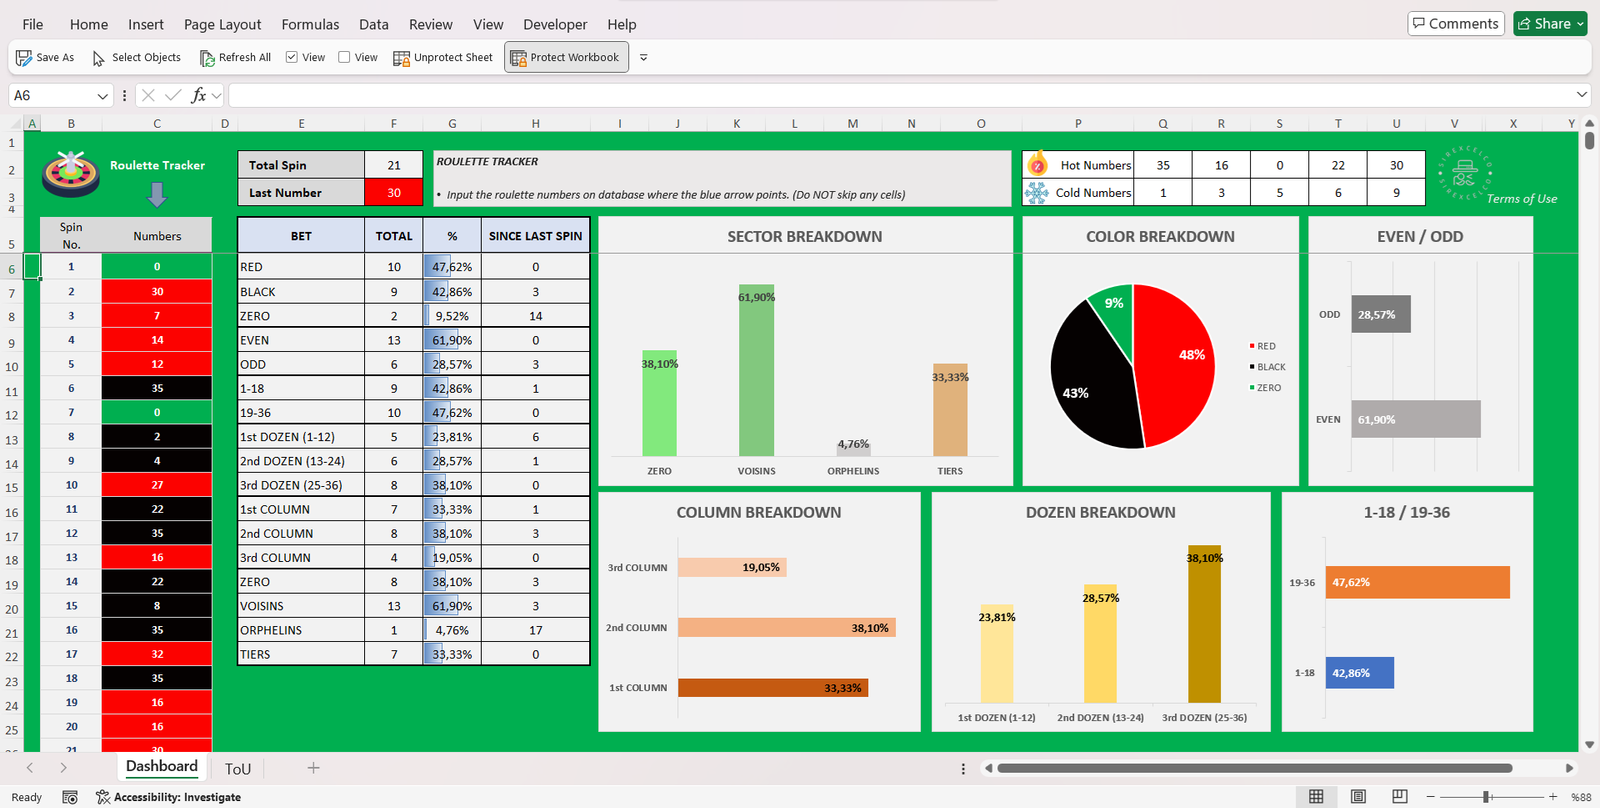Enable the unchecked View checkbox
Viewport: 1600px width, 808px height.
pos(344,58)
